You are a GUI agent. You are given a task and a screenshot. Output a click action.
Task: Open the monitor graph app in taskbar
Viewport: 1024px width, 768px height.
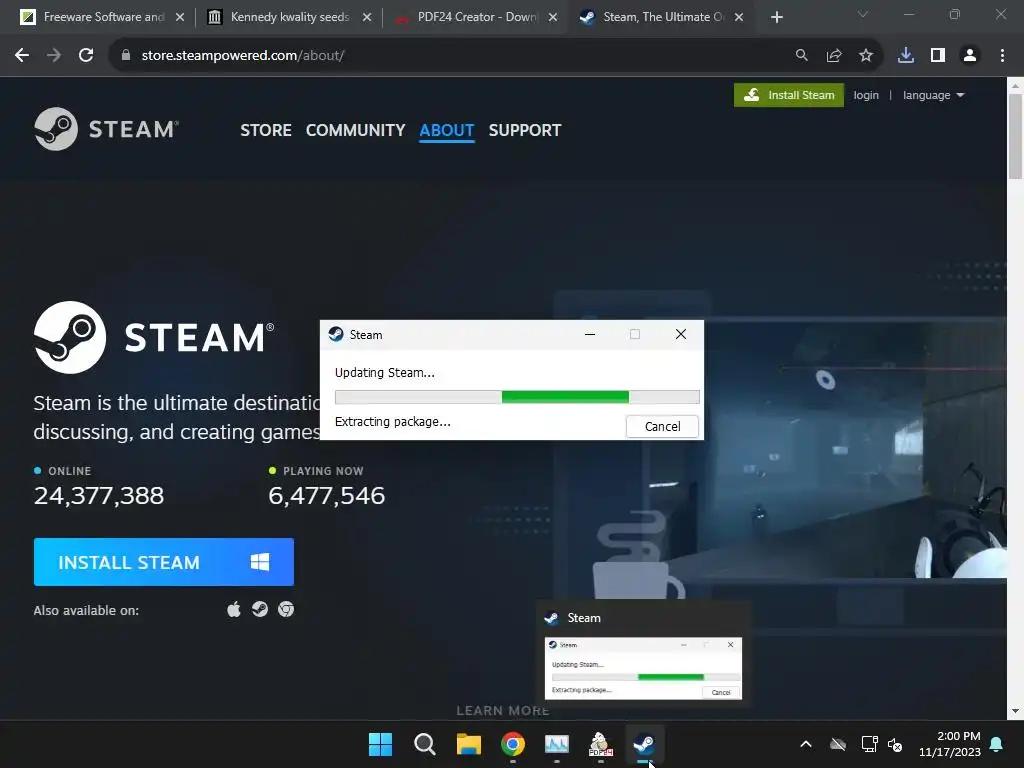pyautogui.click(x=557, y=744)
